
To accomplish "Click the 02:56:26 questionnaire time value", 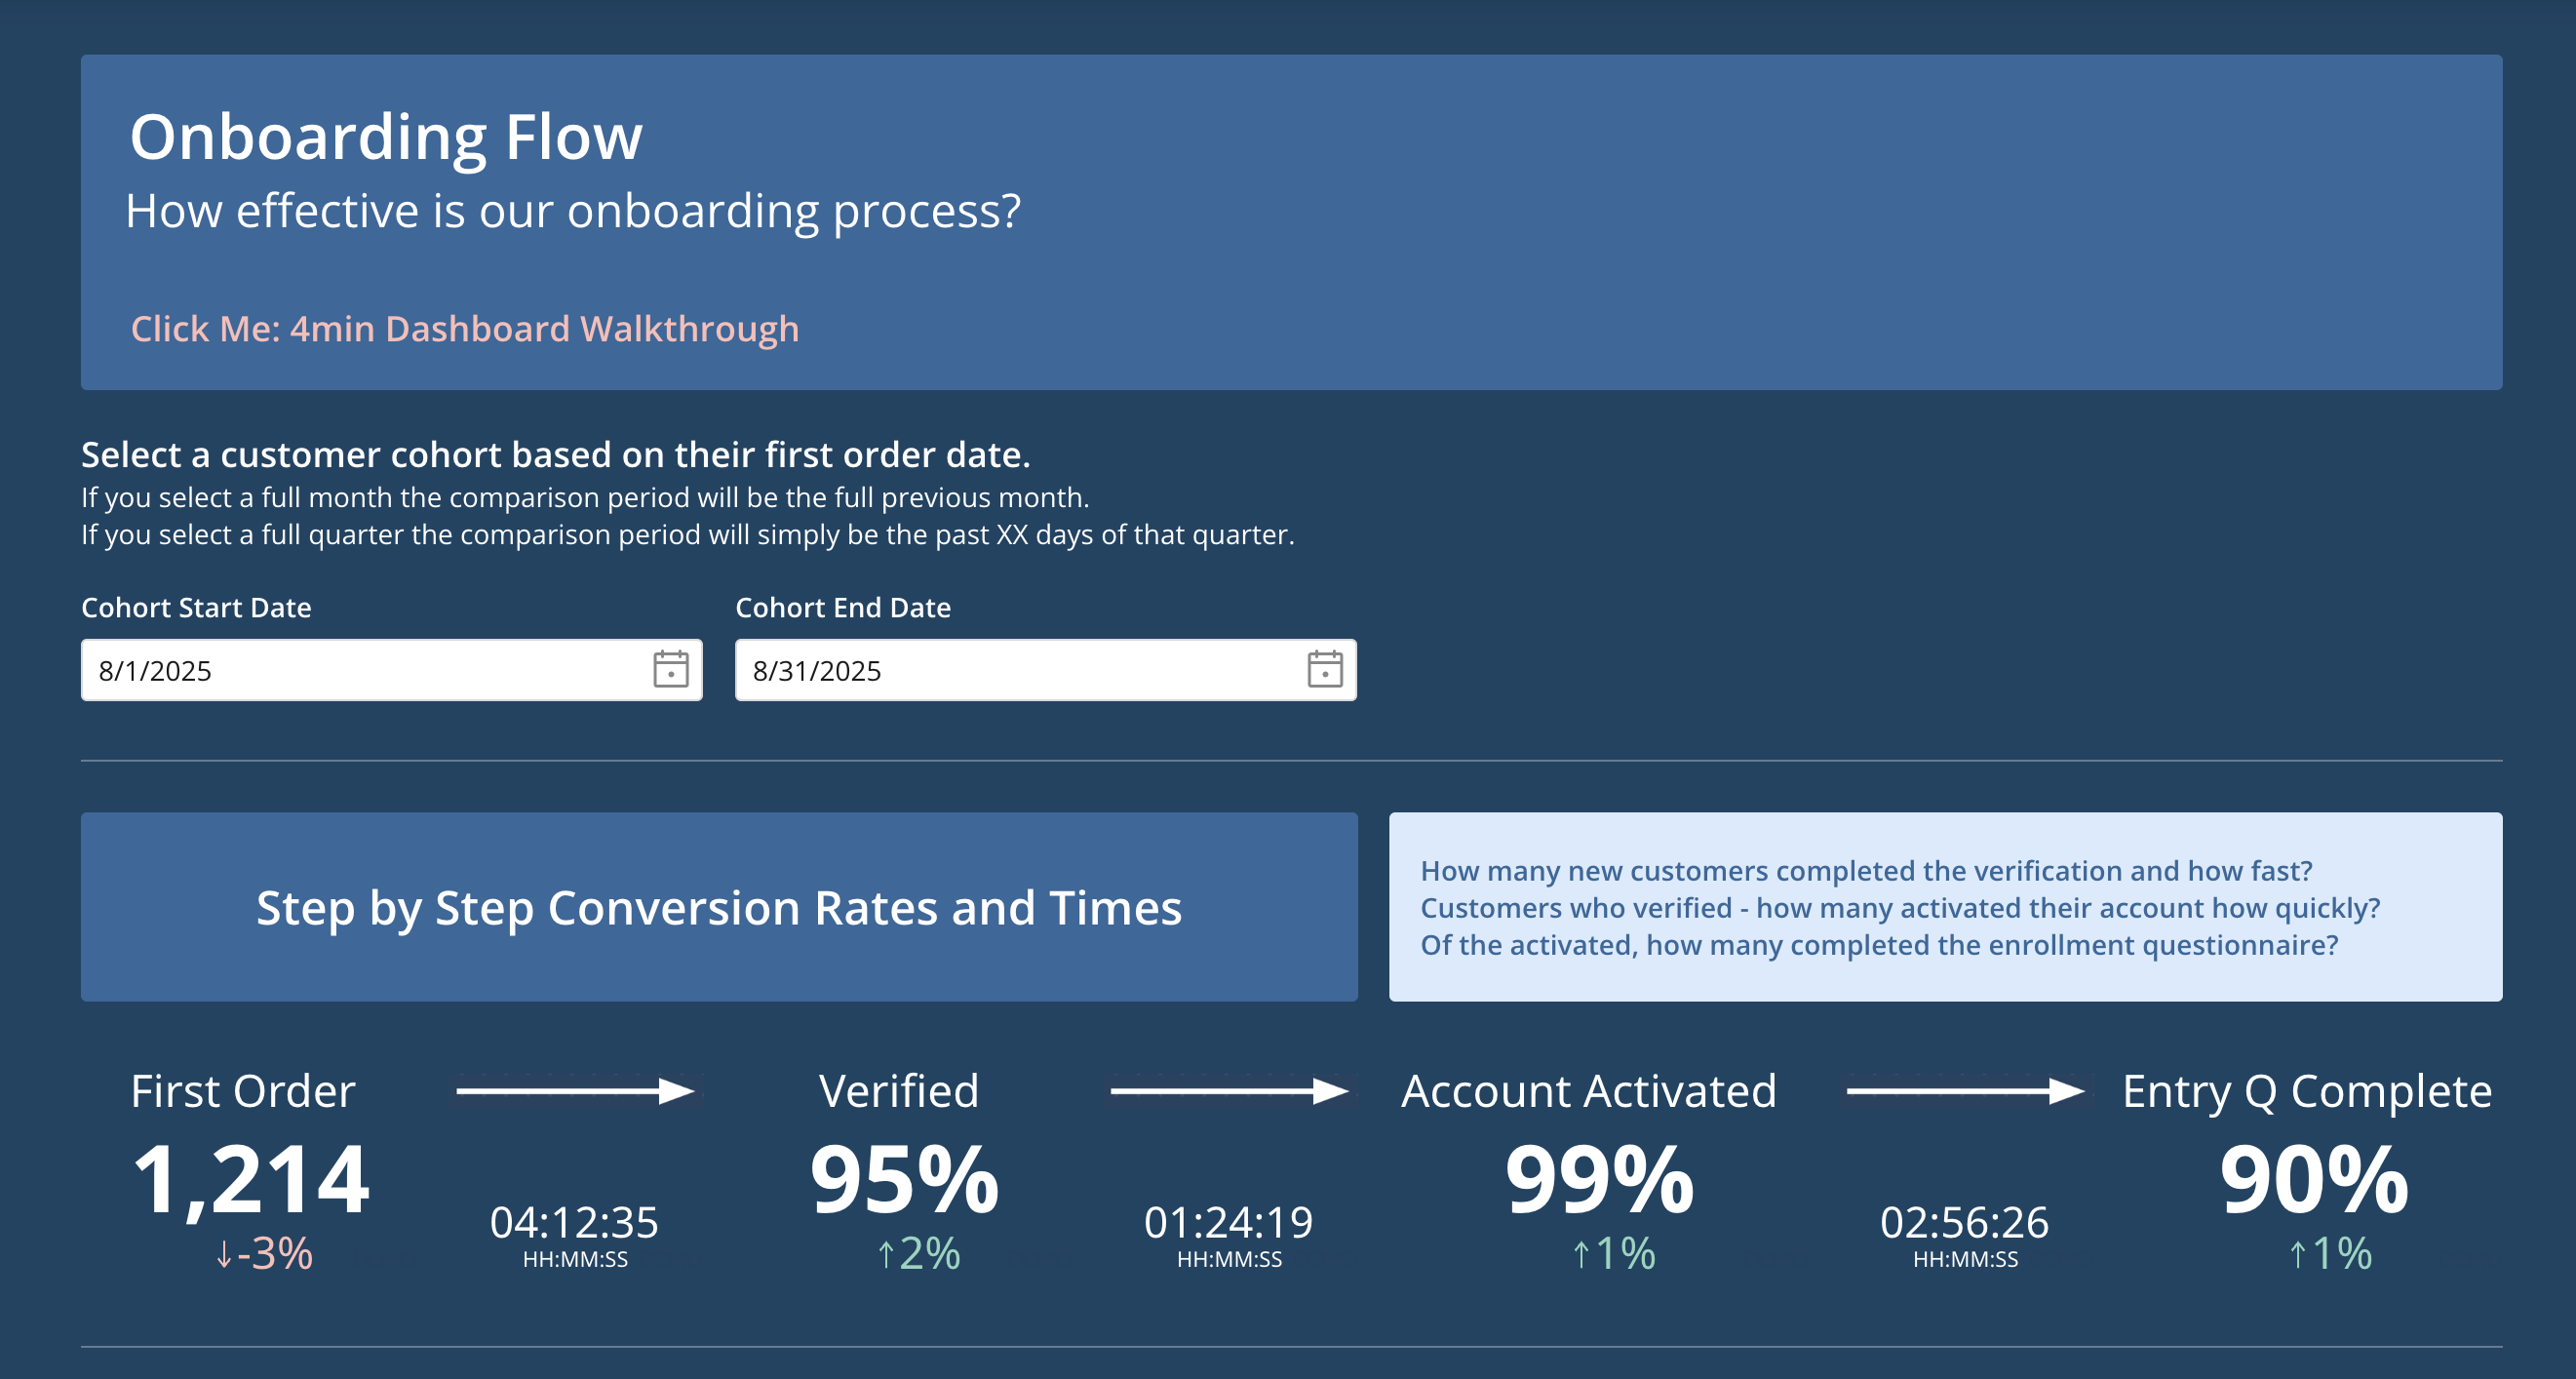I will [1964, 1222].
